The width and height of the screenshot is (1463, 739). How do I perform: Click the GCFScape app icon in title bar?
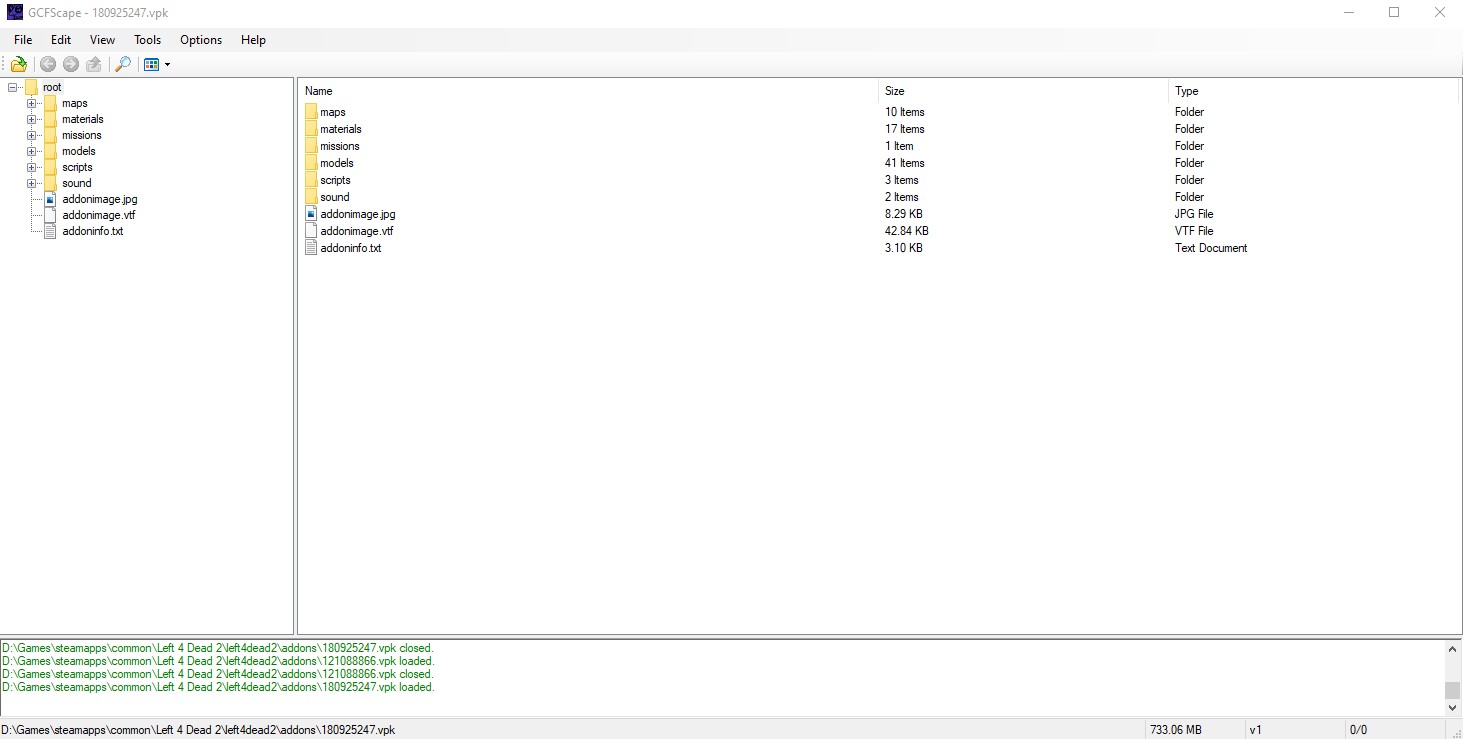[x=15, y=12]
